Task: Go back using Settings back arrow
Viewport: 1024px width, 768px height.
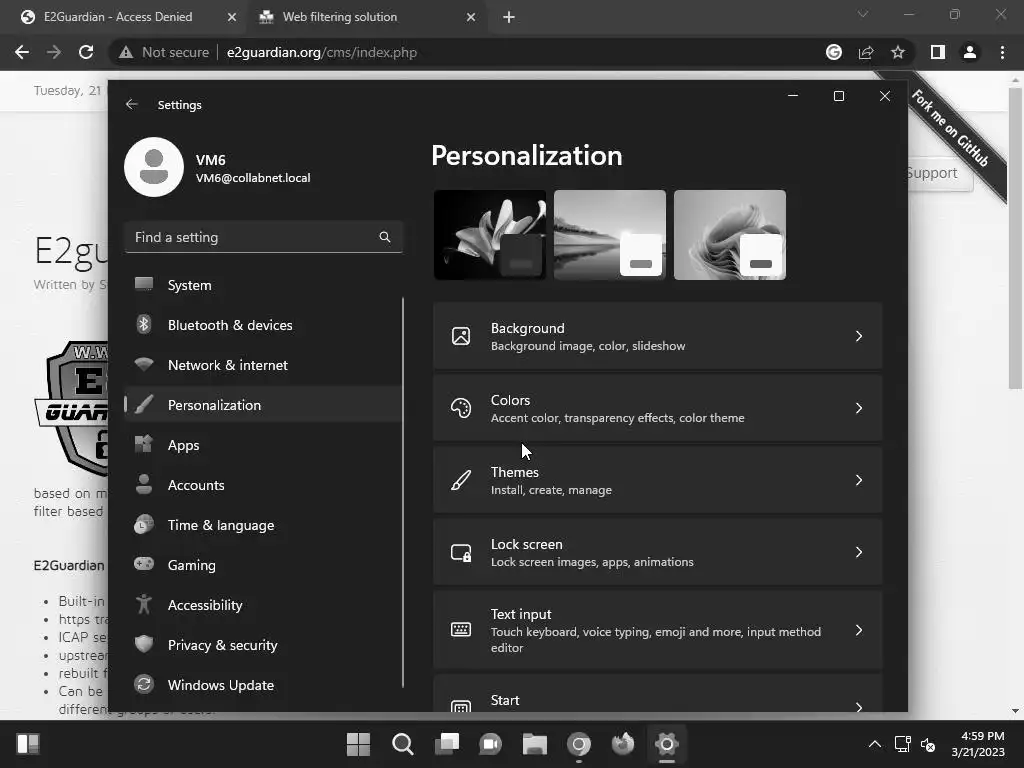Action: (x=132, y=104)
